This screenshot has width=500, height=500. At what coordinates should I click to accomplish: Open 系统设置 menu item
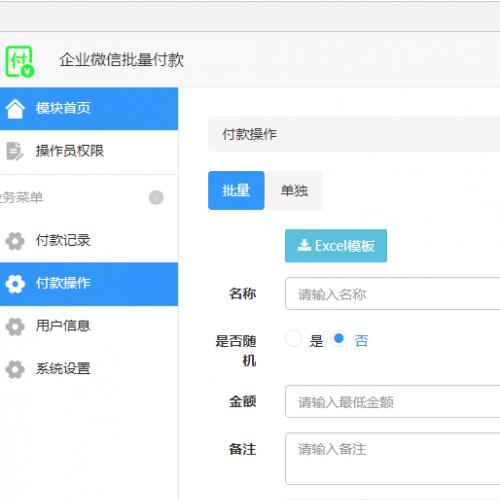pos(89,369)
